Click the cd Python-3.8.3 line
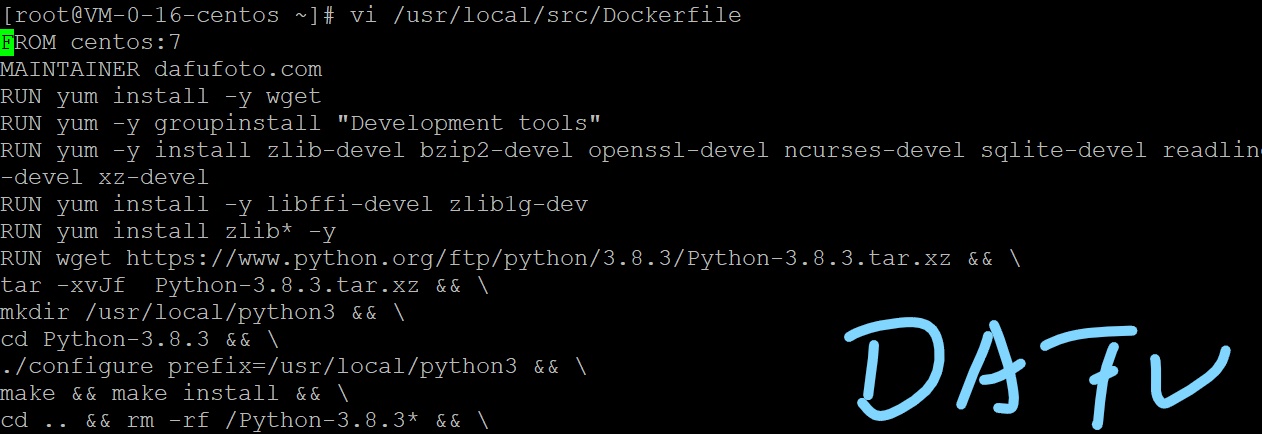Image resolution: width=1262 pixels, height=434 pixels. (x=140, y=339)
